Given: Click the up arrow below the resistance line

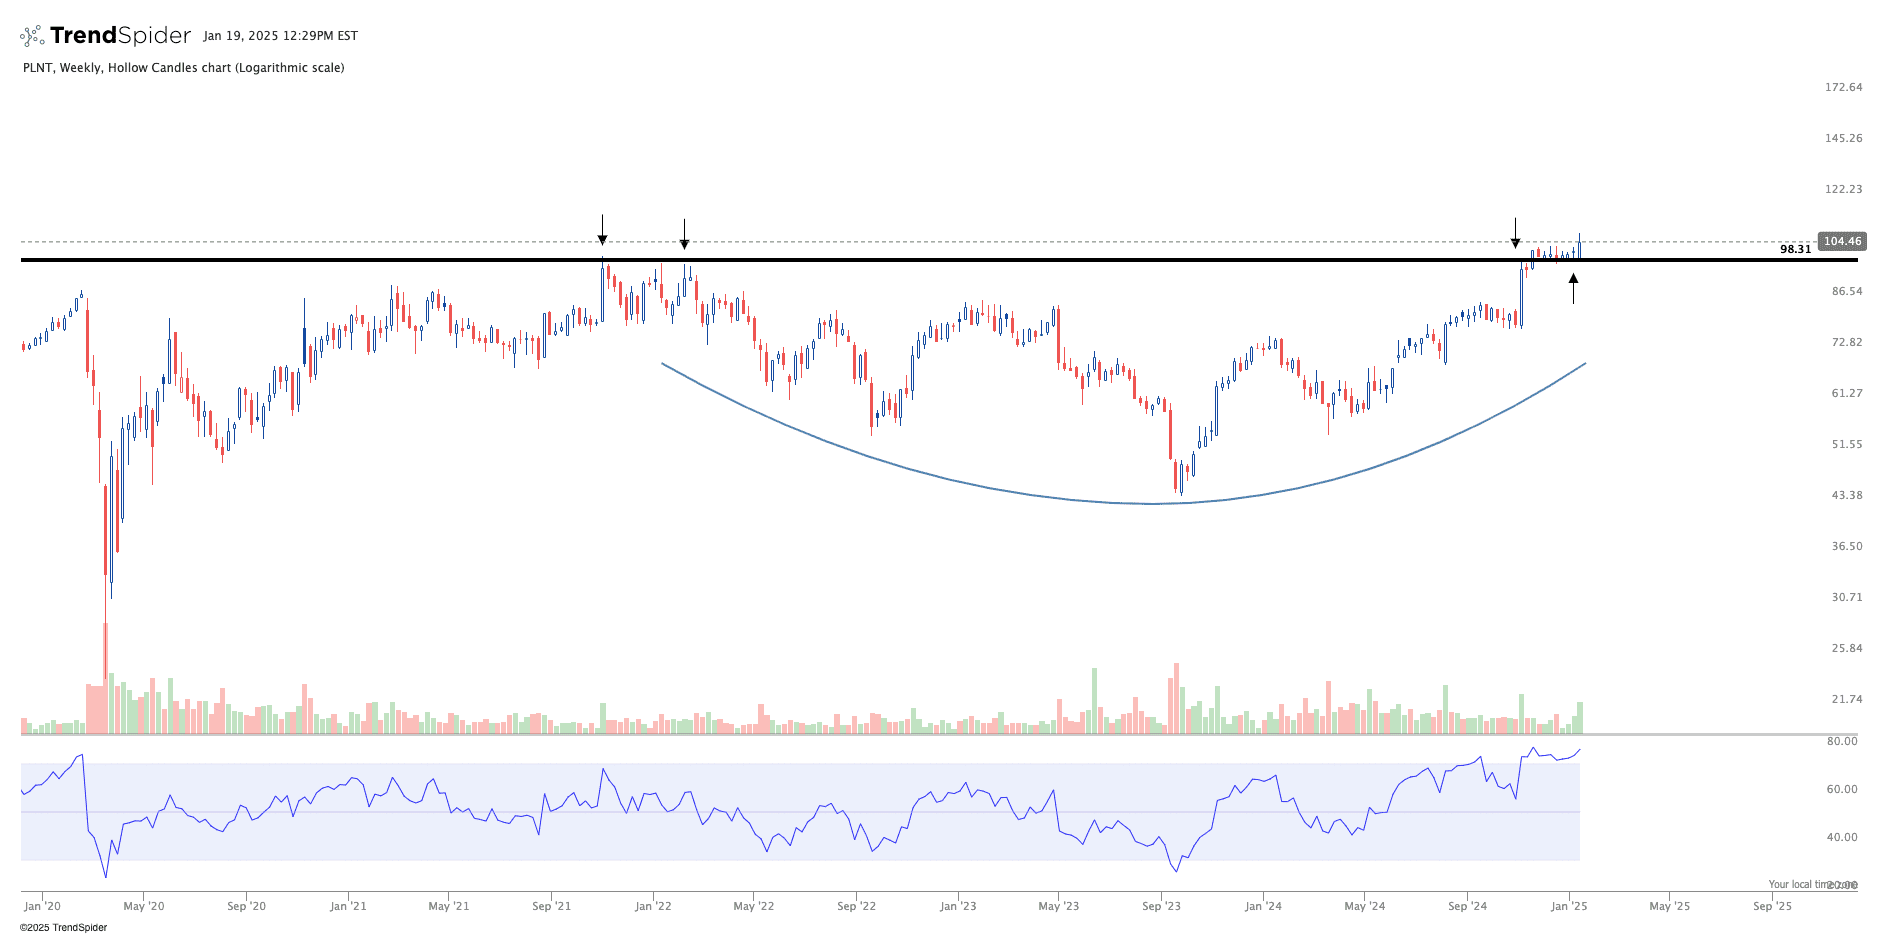Looking at the screenshot, I should point(1573,287).
